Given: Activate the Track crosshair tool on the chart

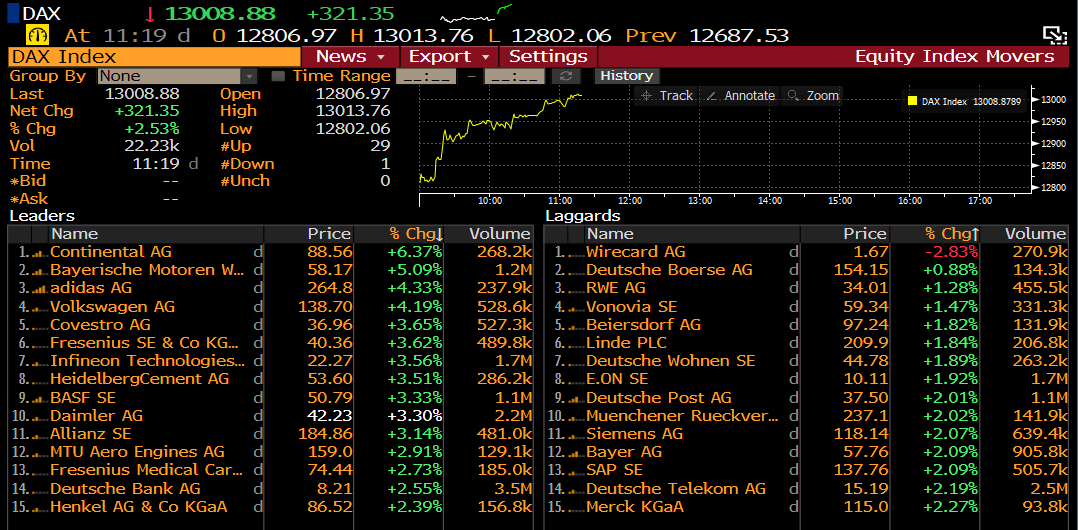Looking at the screenshot, I should (666, 96).
